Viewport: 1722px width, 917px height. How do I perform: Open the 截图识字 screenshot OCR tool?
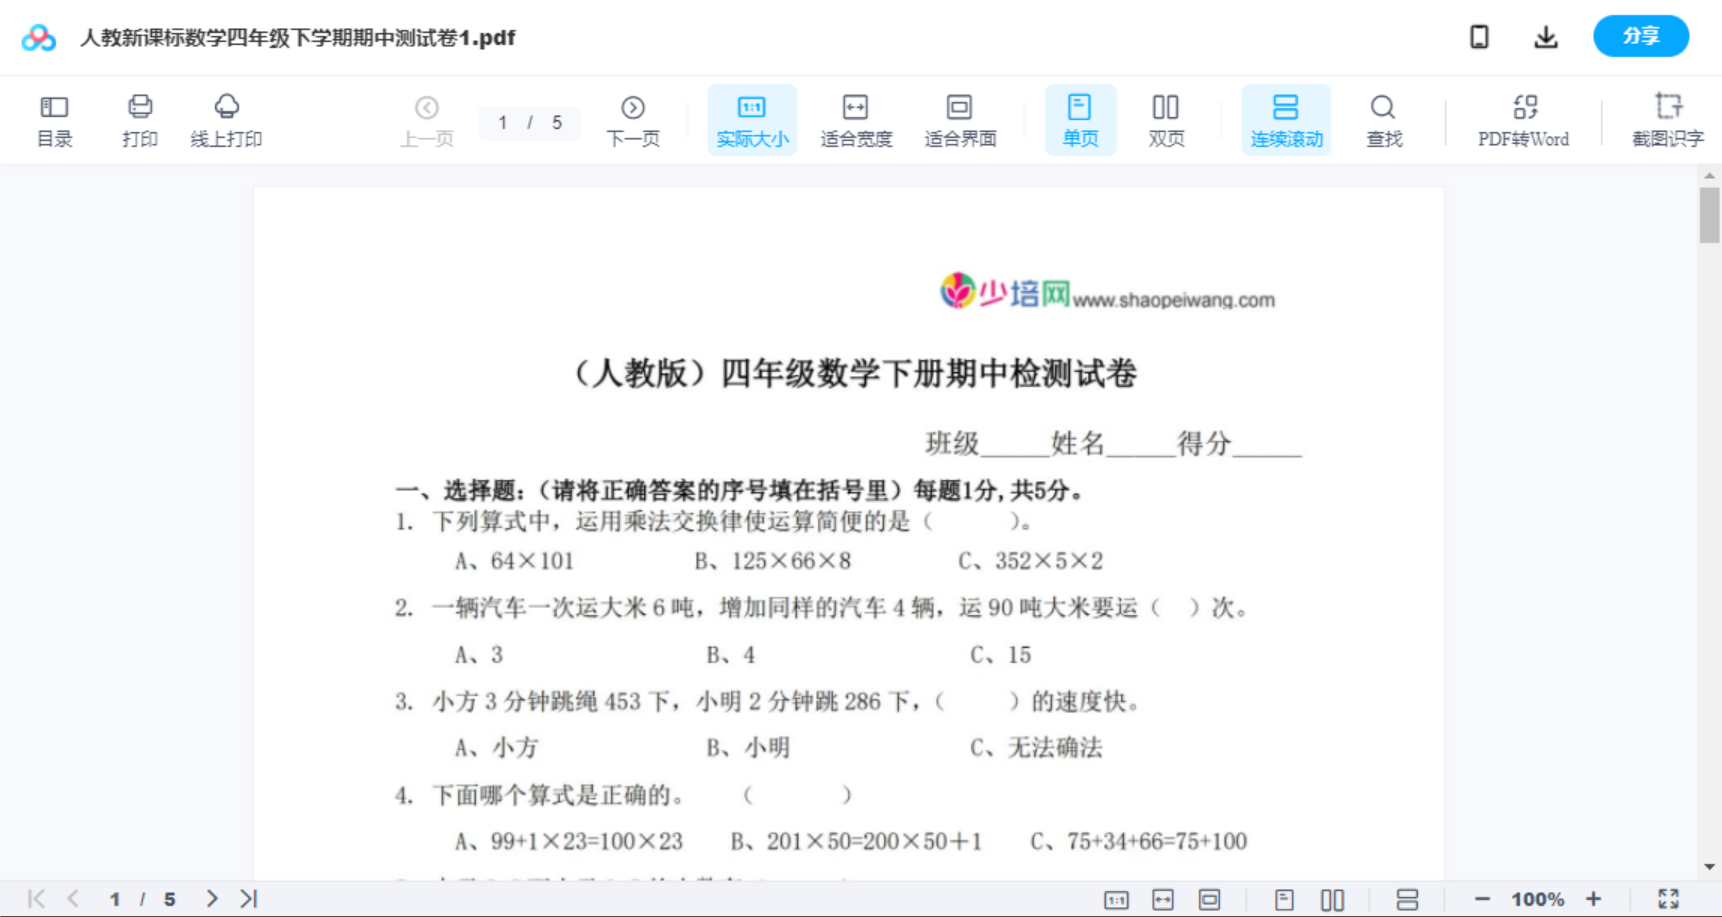[1668, 119]
